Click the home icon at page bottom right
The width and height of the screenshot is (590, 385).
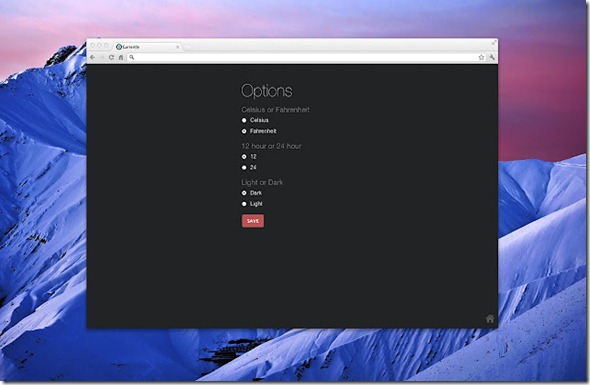490,319
